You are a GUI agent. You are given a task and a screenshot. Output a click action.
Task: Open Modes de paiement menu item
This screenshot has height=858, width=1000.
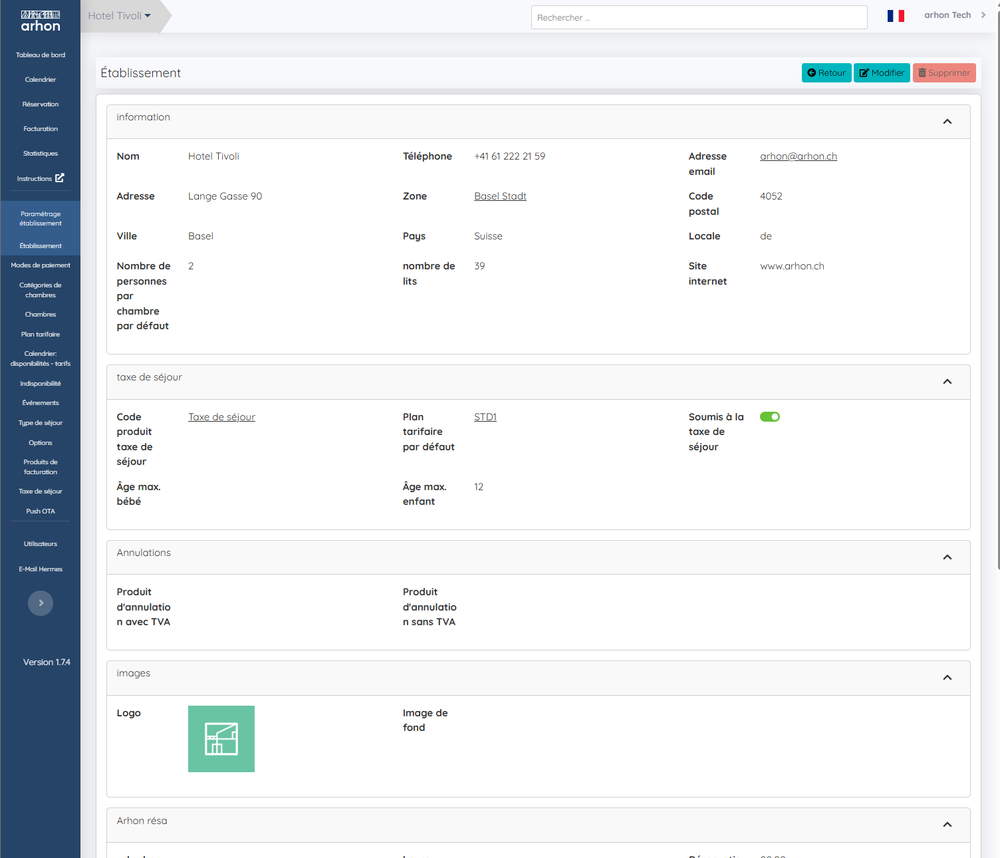[x=40, y=265]
